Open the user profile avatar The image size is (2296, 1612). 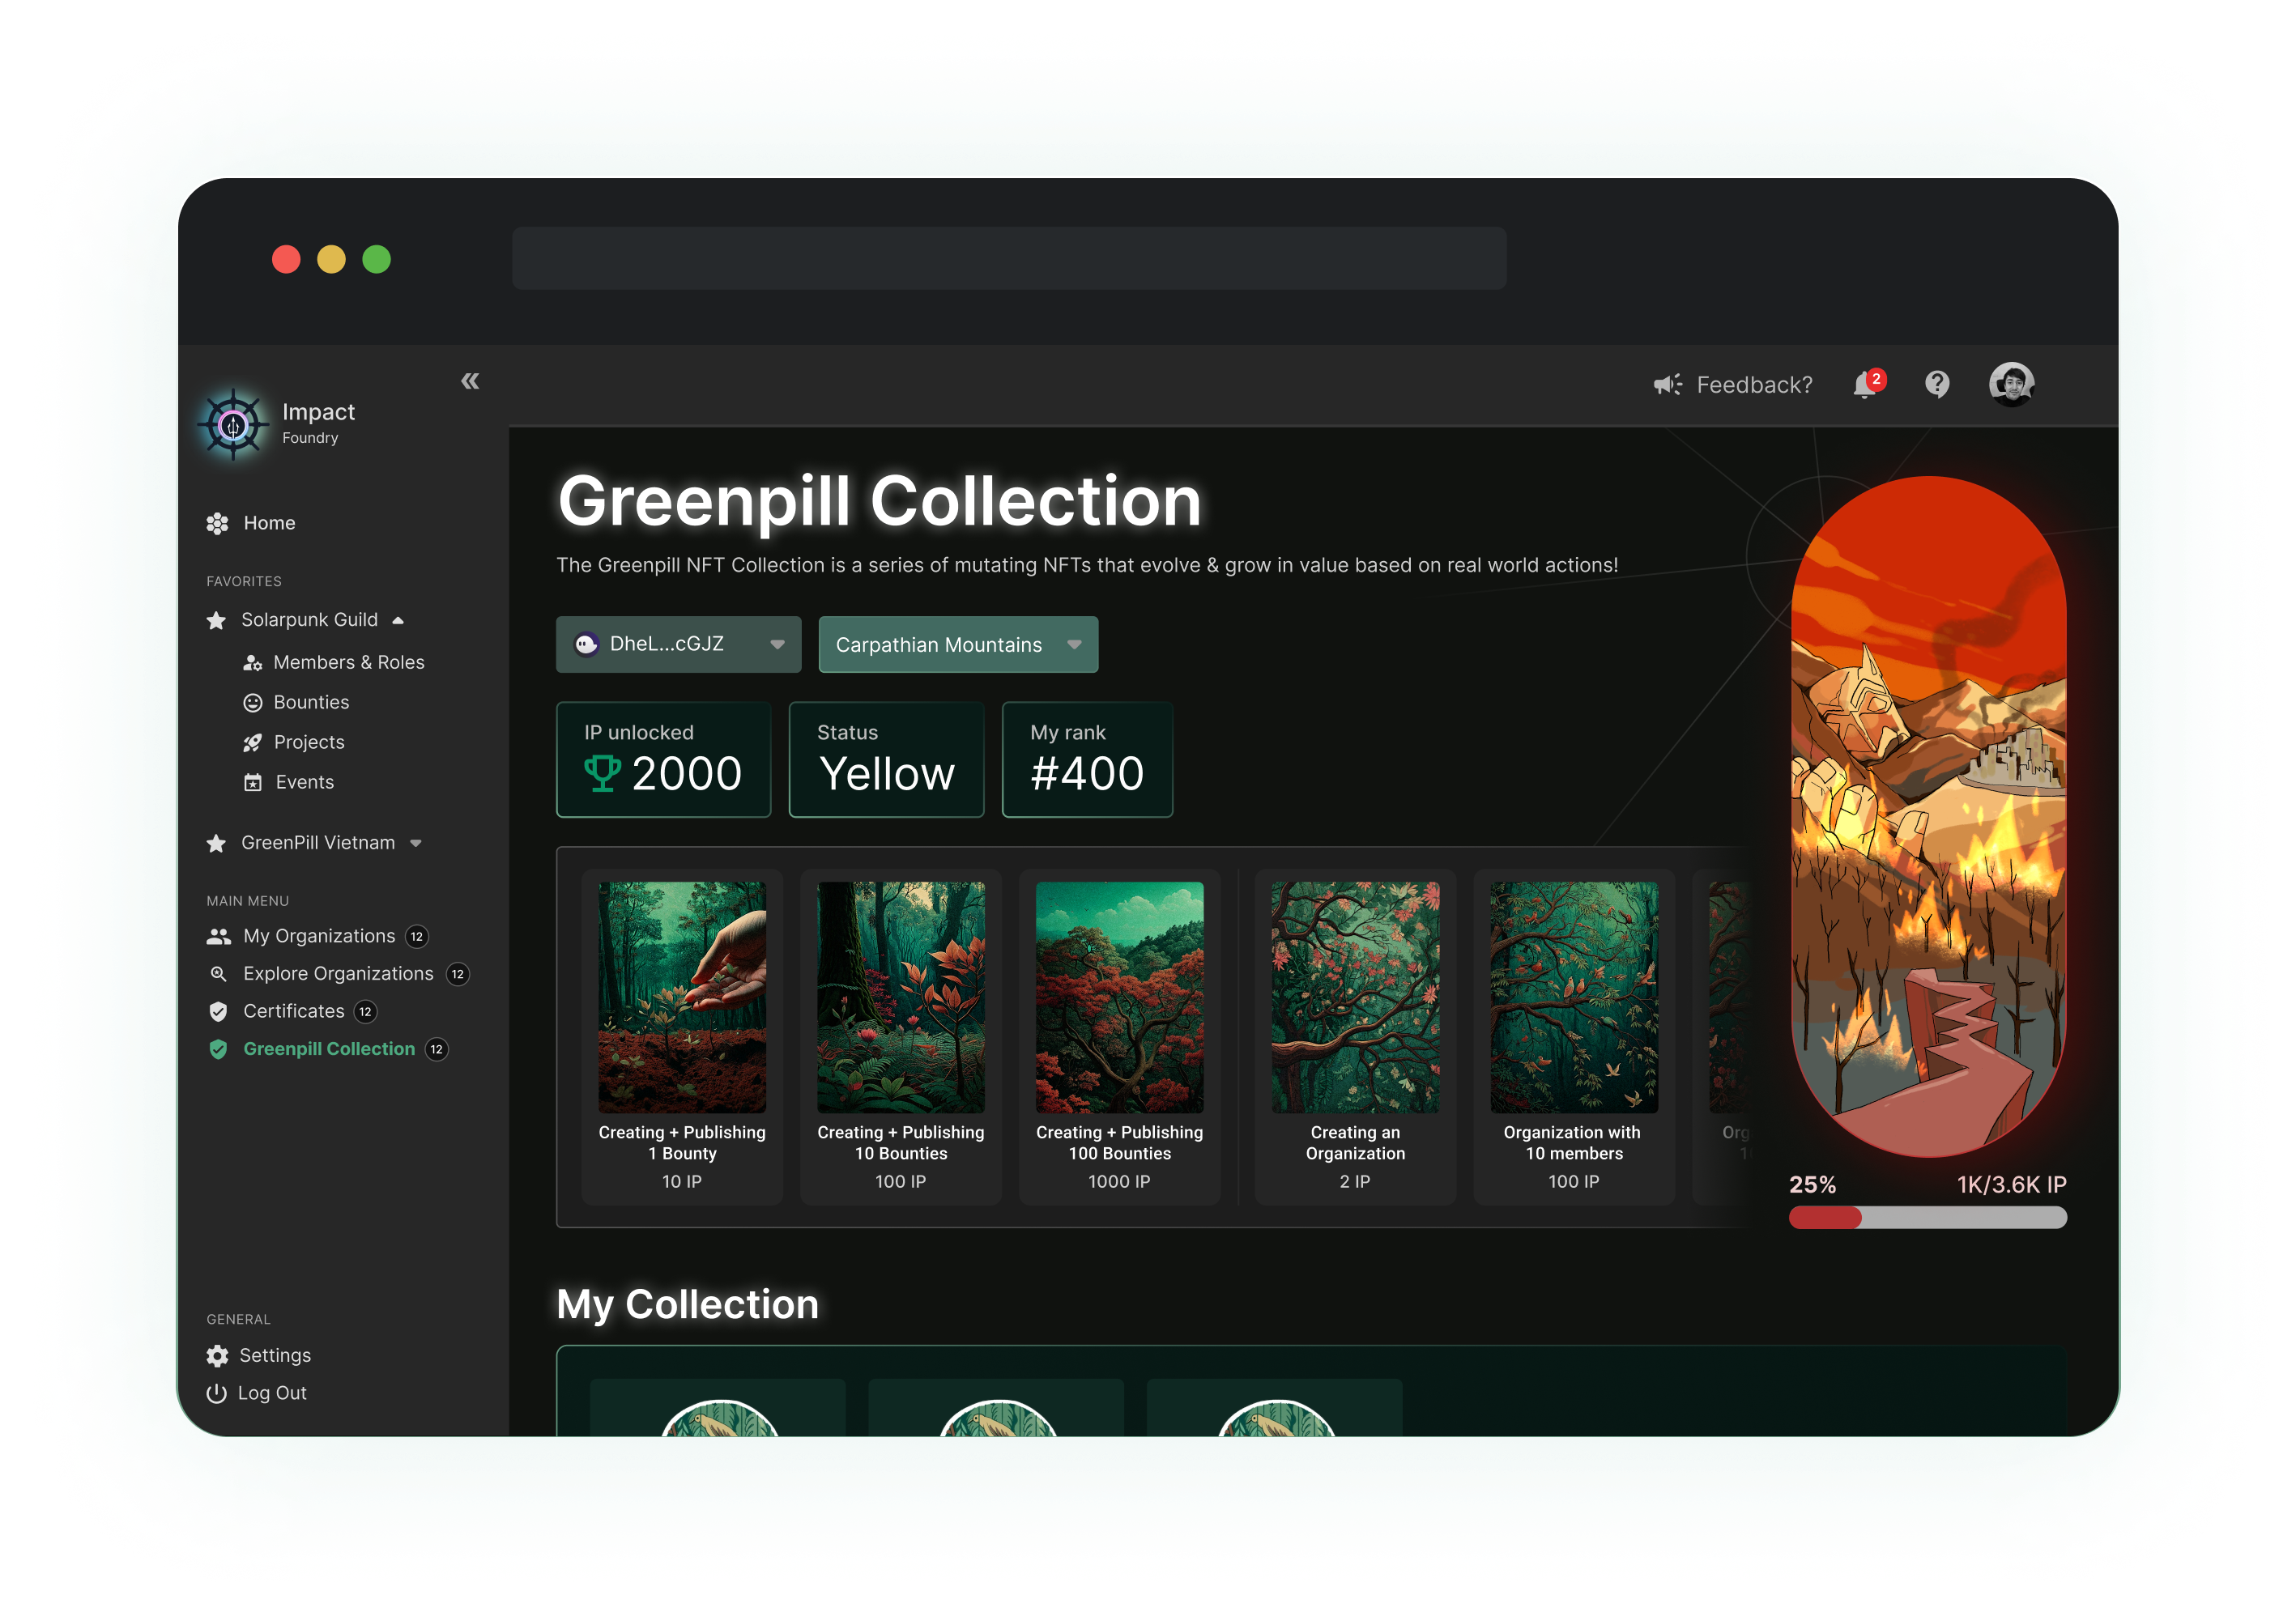[2011, 384]
